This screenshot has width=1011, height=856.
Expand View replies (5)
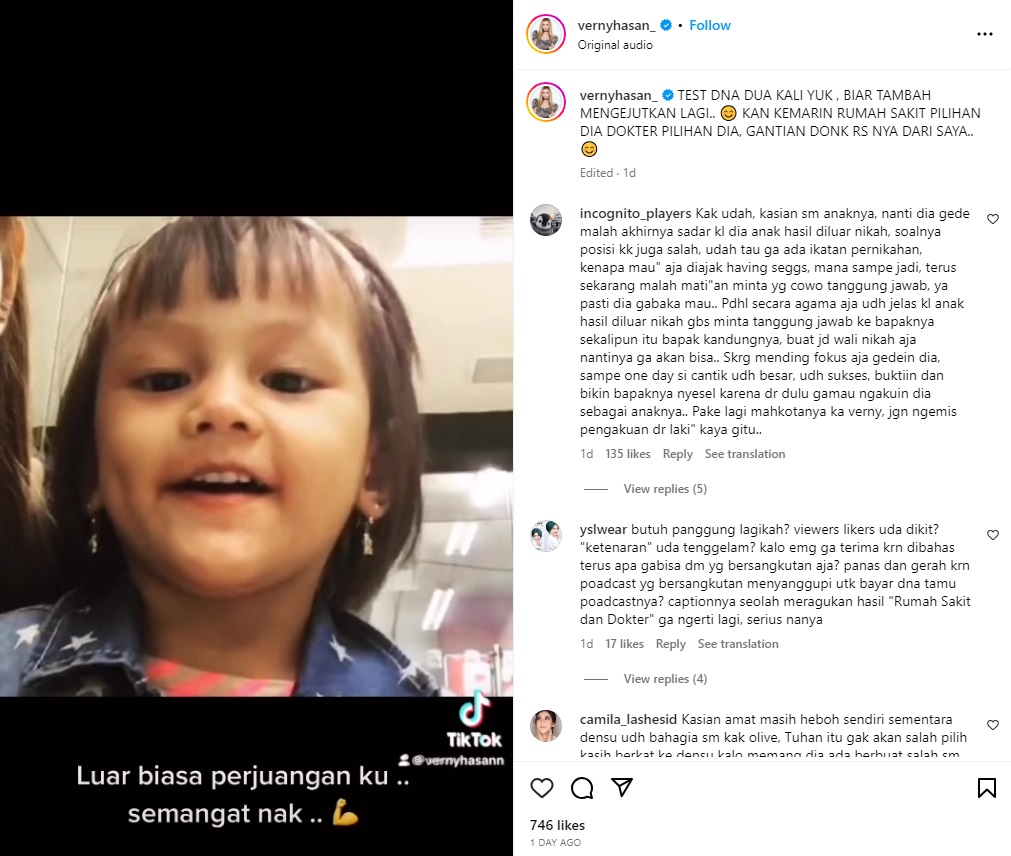coord(665,489)
